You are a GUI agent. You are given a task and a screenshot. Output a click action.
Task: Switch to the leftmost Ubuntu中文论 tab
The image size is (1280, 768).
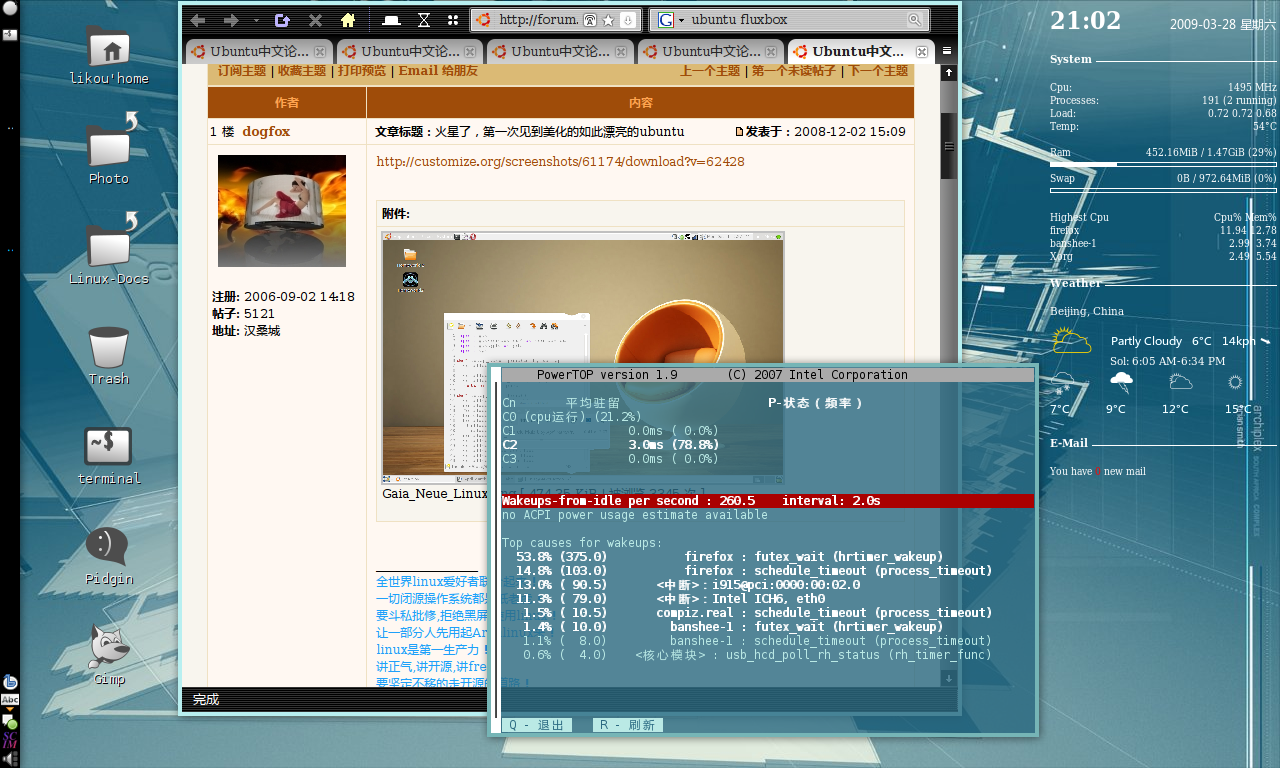pos(258,52)
